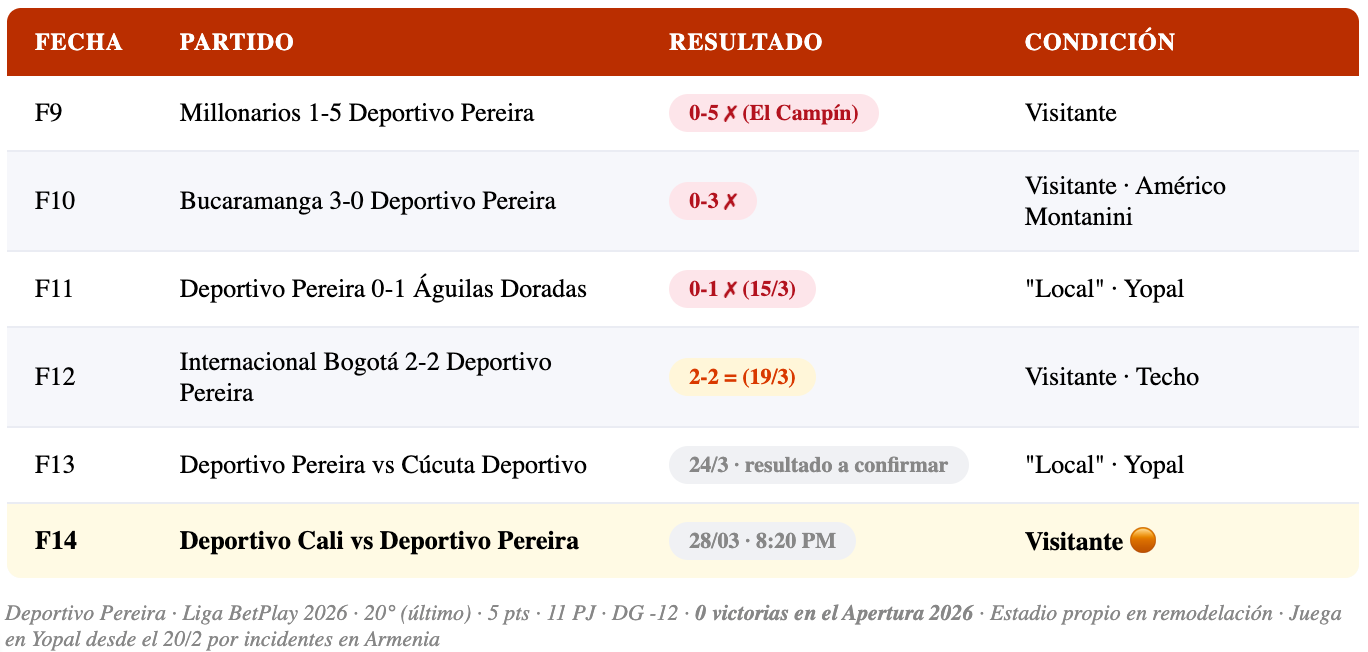Click the CONDICIÓN column header
This screenshot has width=1368, height=652.
click(x=1099, y=42)
